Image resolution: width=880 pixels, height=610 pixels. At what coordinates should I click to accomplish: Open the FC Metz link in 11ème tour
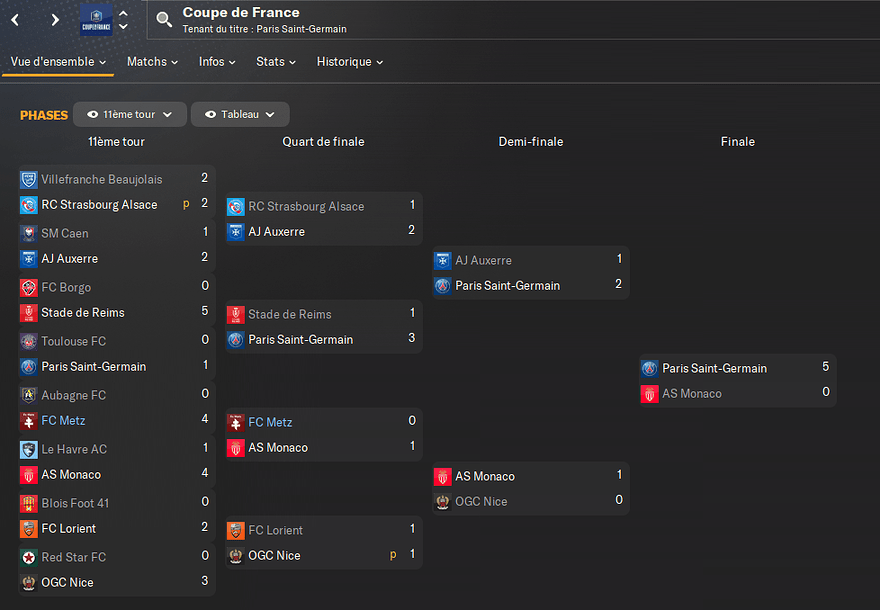(x=63, y=420)
